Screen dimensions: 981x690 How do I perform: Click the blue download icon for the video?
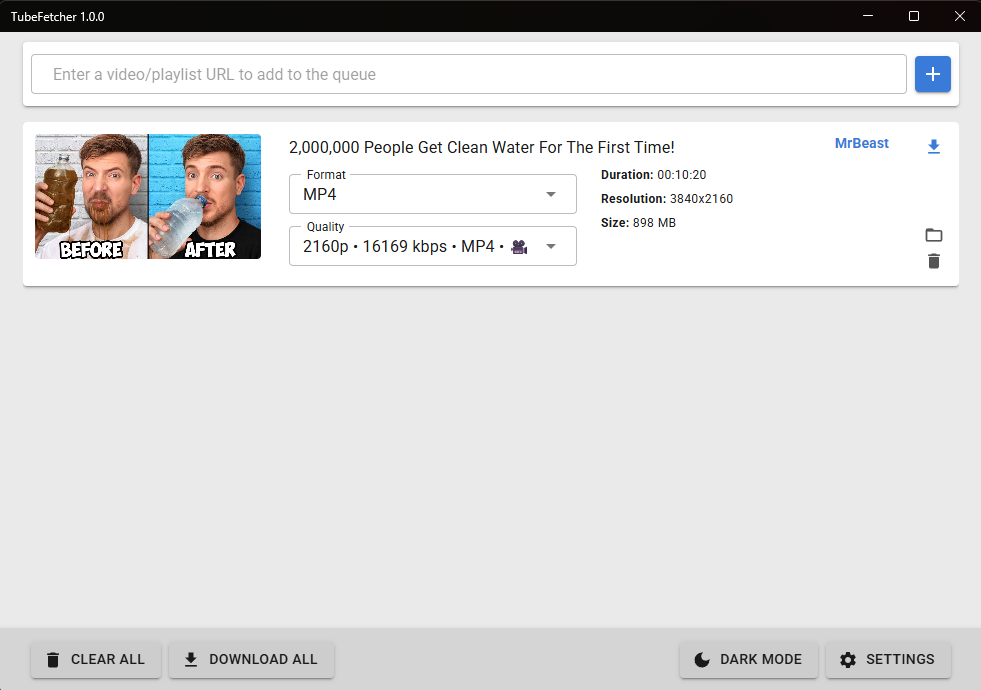[x=934, y=146]
